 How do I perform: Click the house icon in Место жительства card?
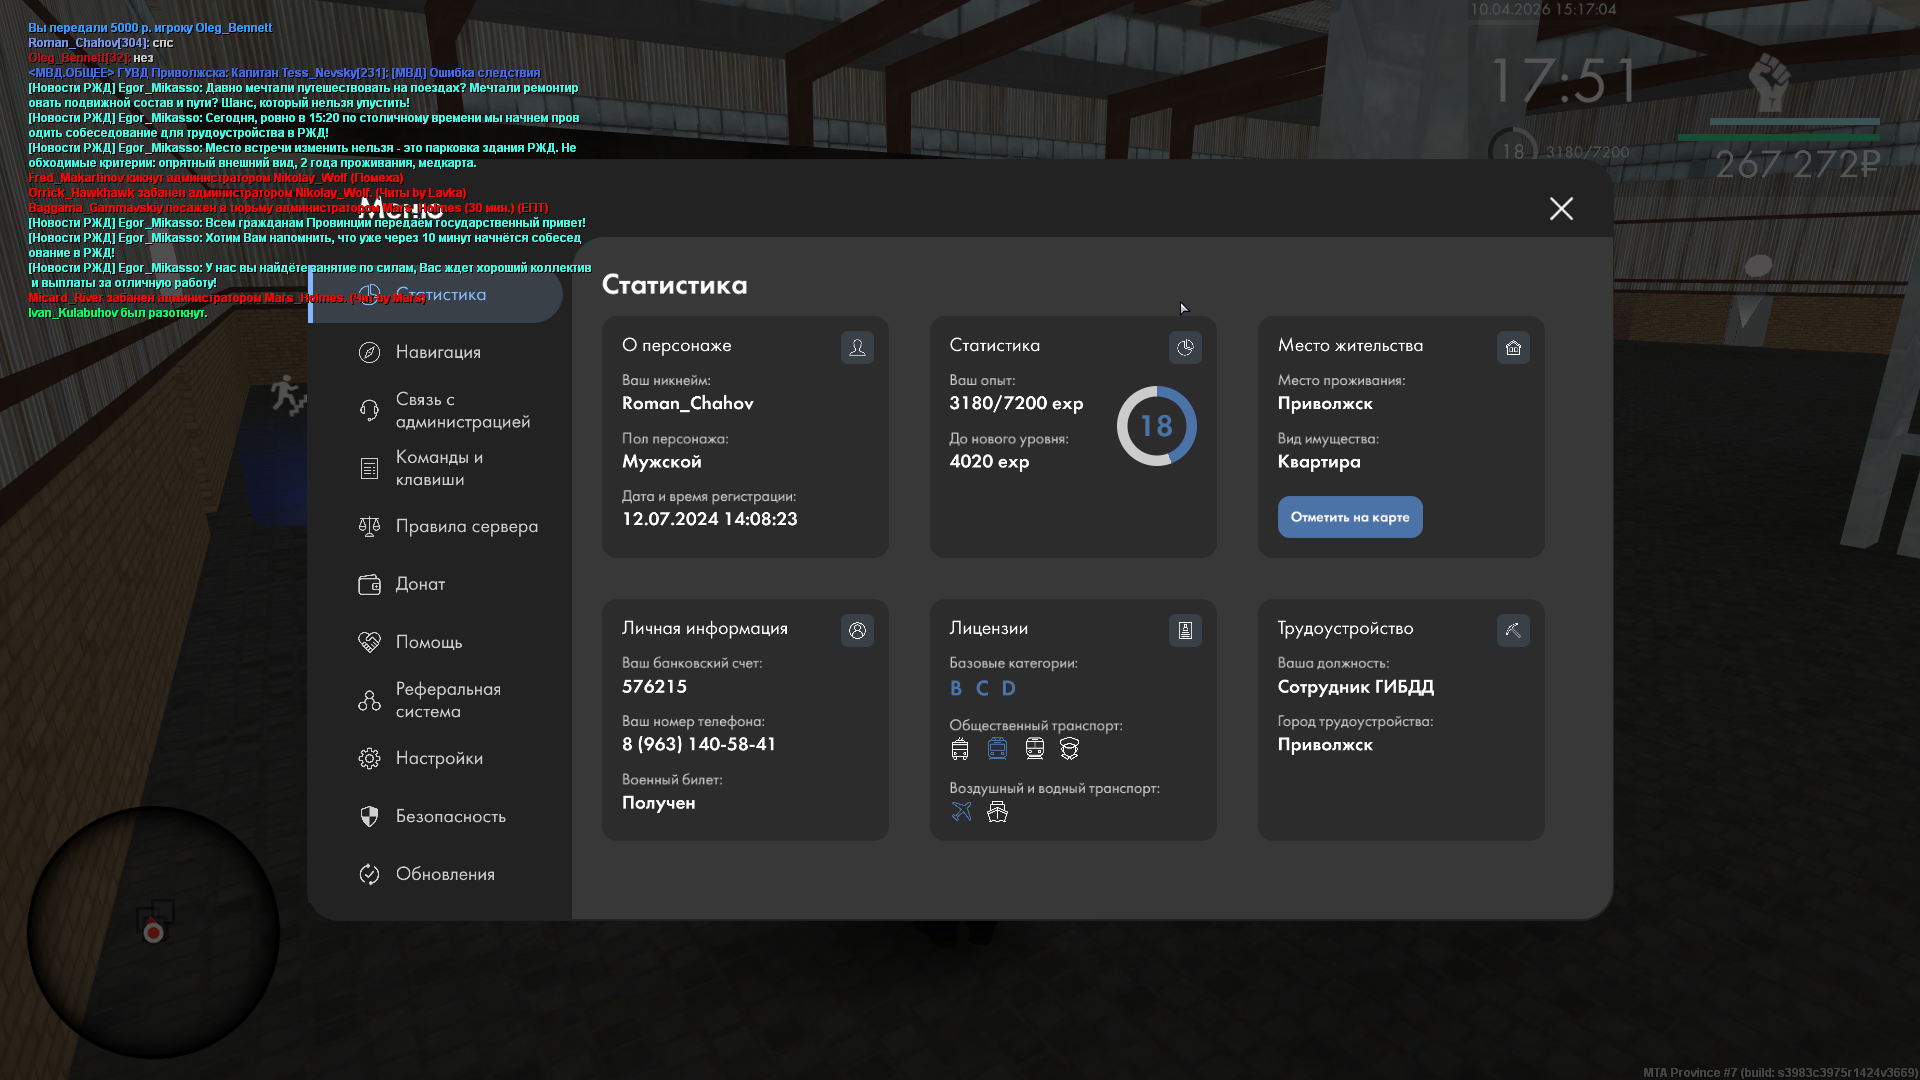(x=1513, y=347)
